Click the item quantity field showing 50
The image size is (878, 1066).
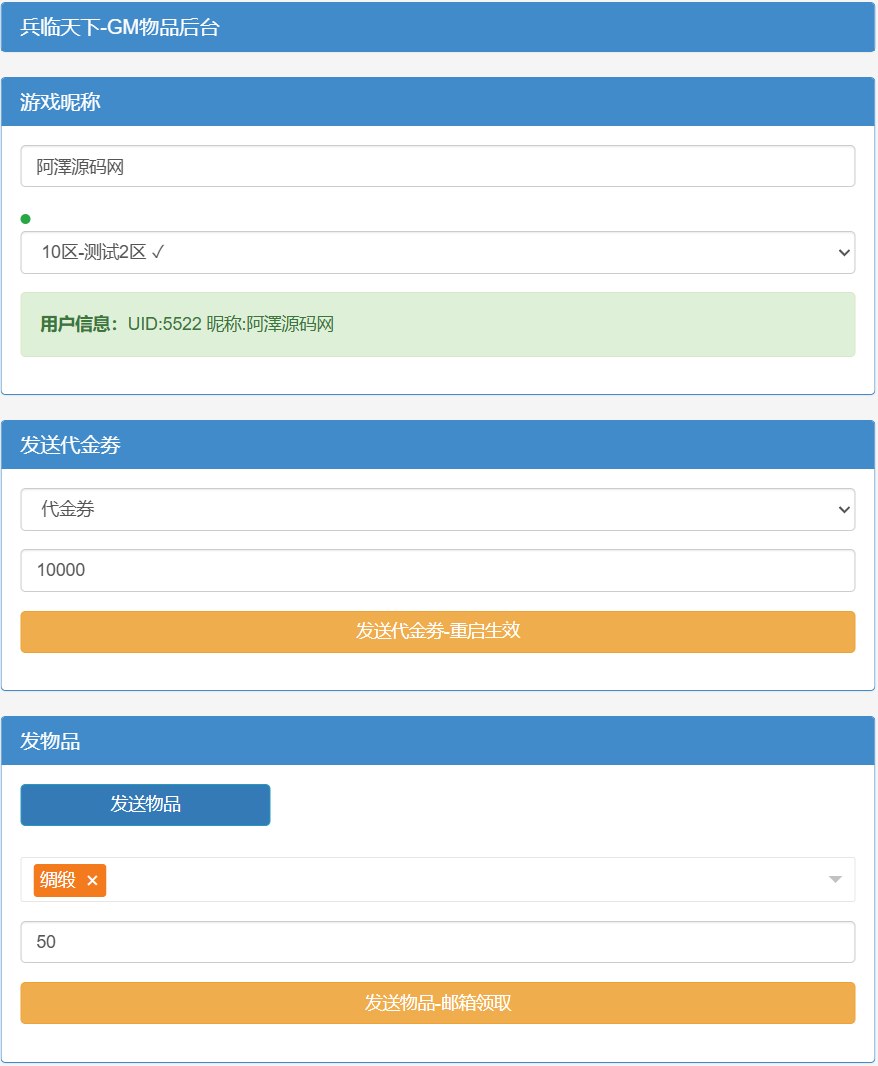point(438,941)
